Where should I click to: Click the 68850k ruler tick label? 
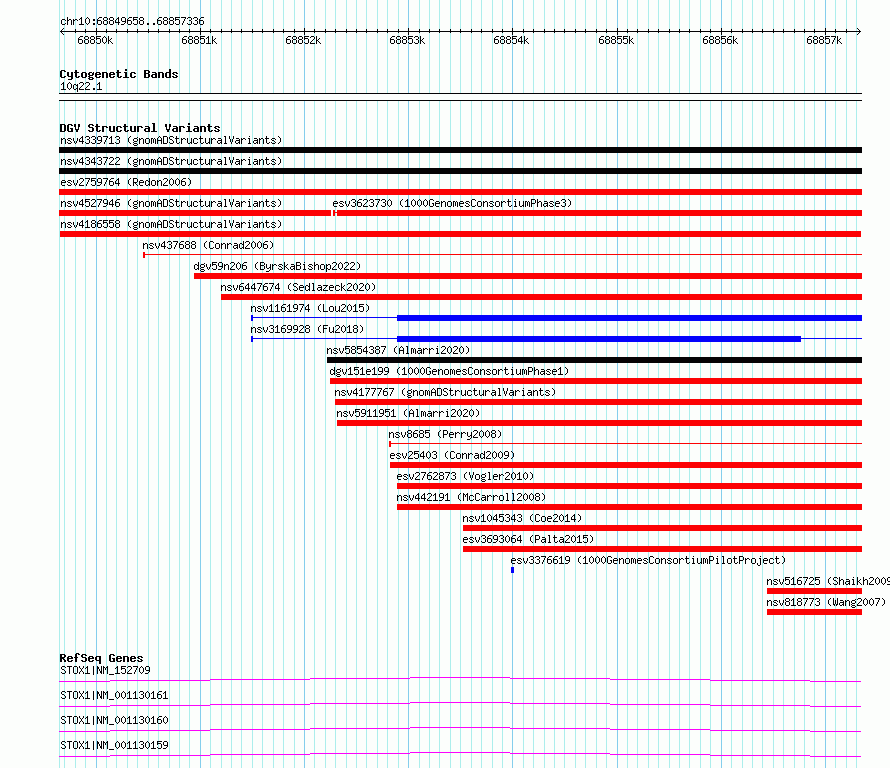pyautogui.click(x=95, y=40)
